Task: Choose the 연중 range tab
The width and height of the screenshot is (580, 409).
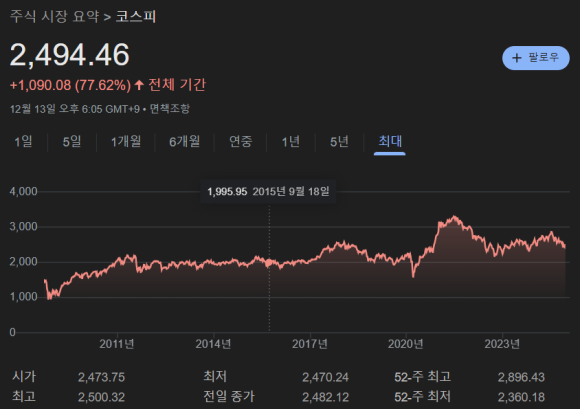Action: pyautogui.click(x=240, y=142)
